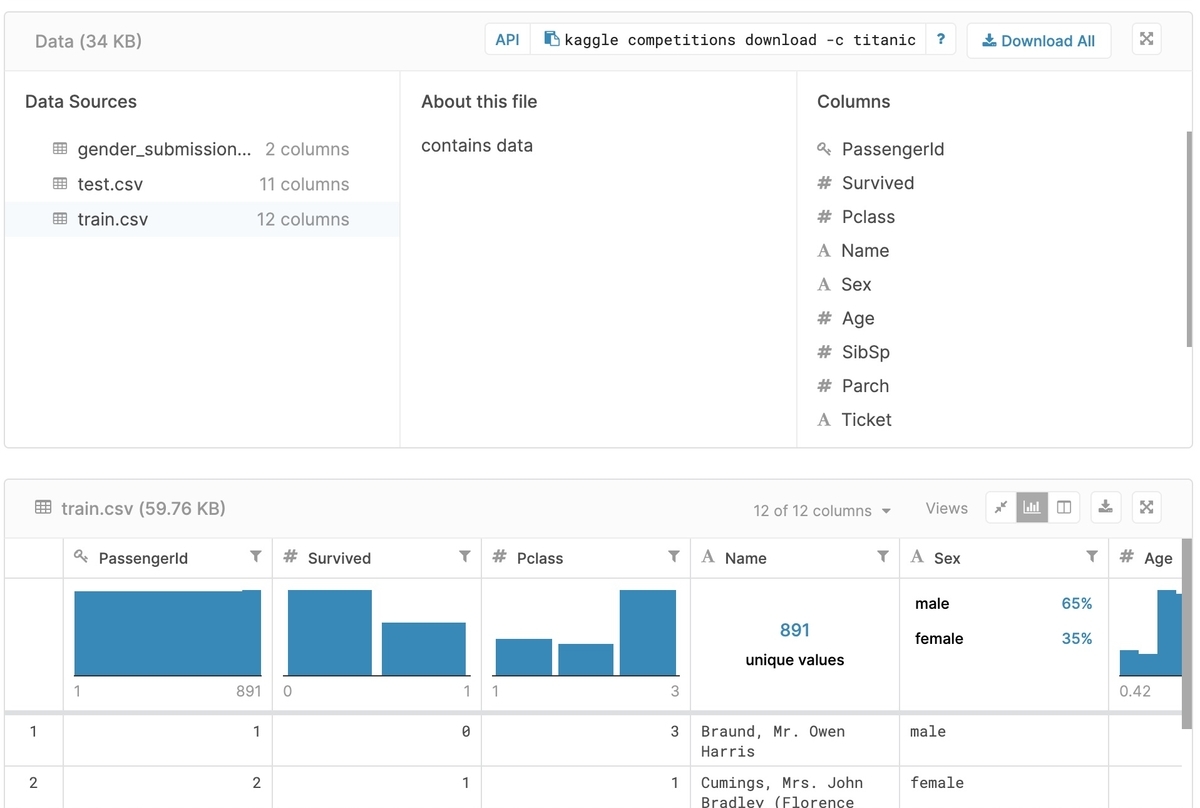
Task: Click the hash icon beside Survived in Columns list
Action: (824, 183)
